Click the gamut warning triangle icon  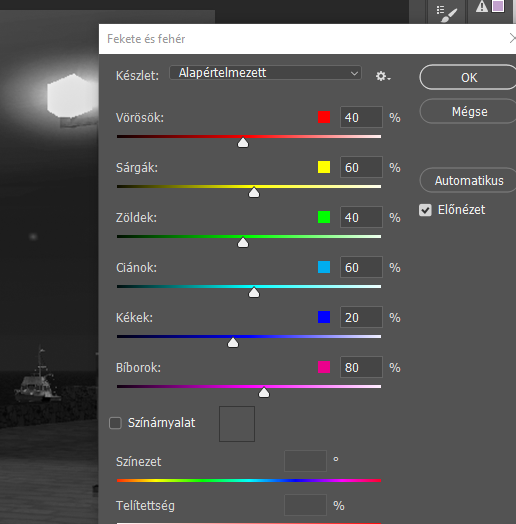coord(482,7)
